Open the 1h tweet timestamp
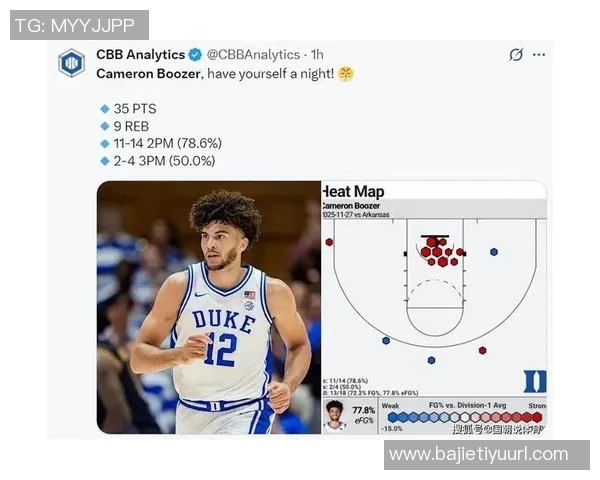Screen dimensions: 600x480 [317, 54]
